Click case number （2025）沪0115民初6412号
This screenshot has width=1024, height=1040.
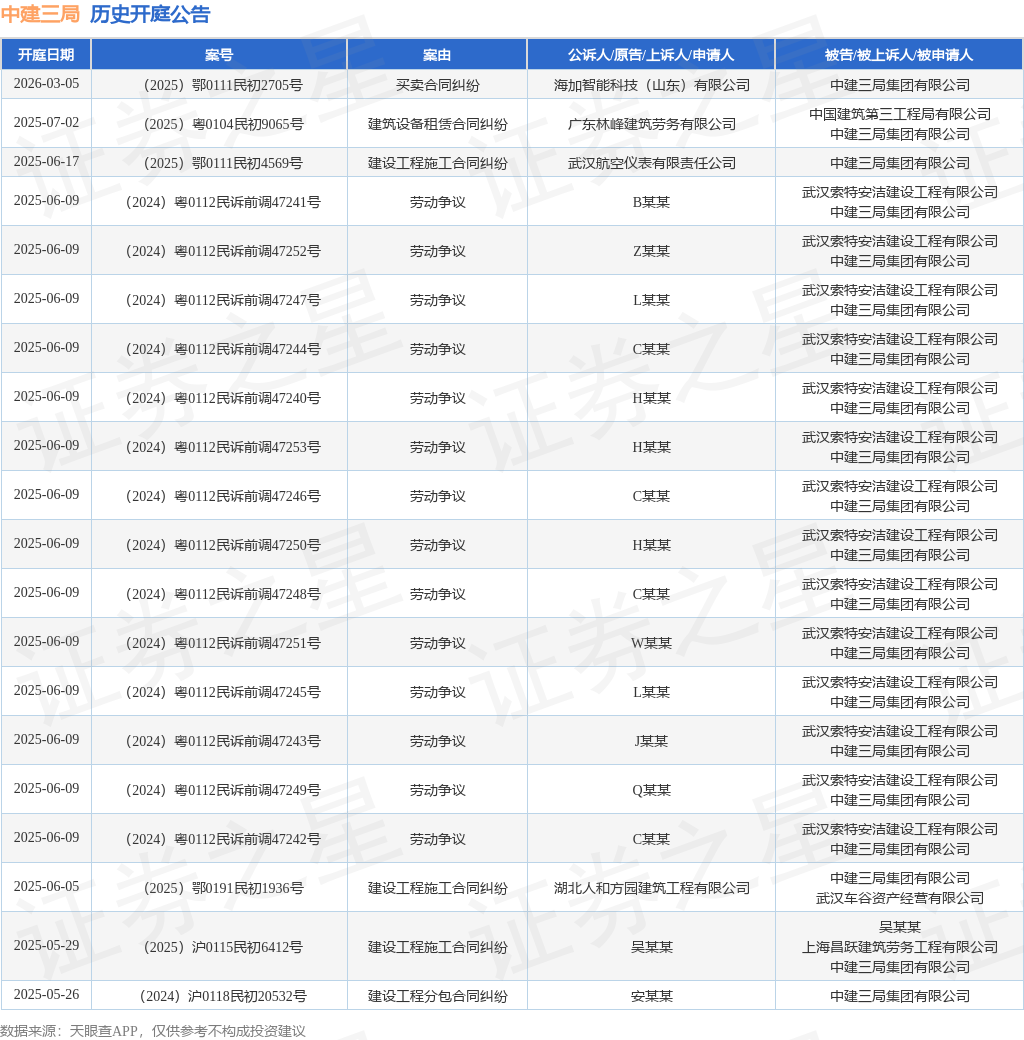pyautogui.click(x=223, y=947)
